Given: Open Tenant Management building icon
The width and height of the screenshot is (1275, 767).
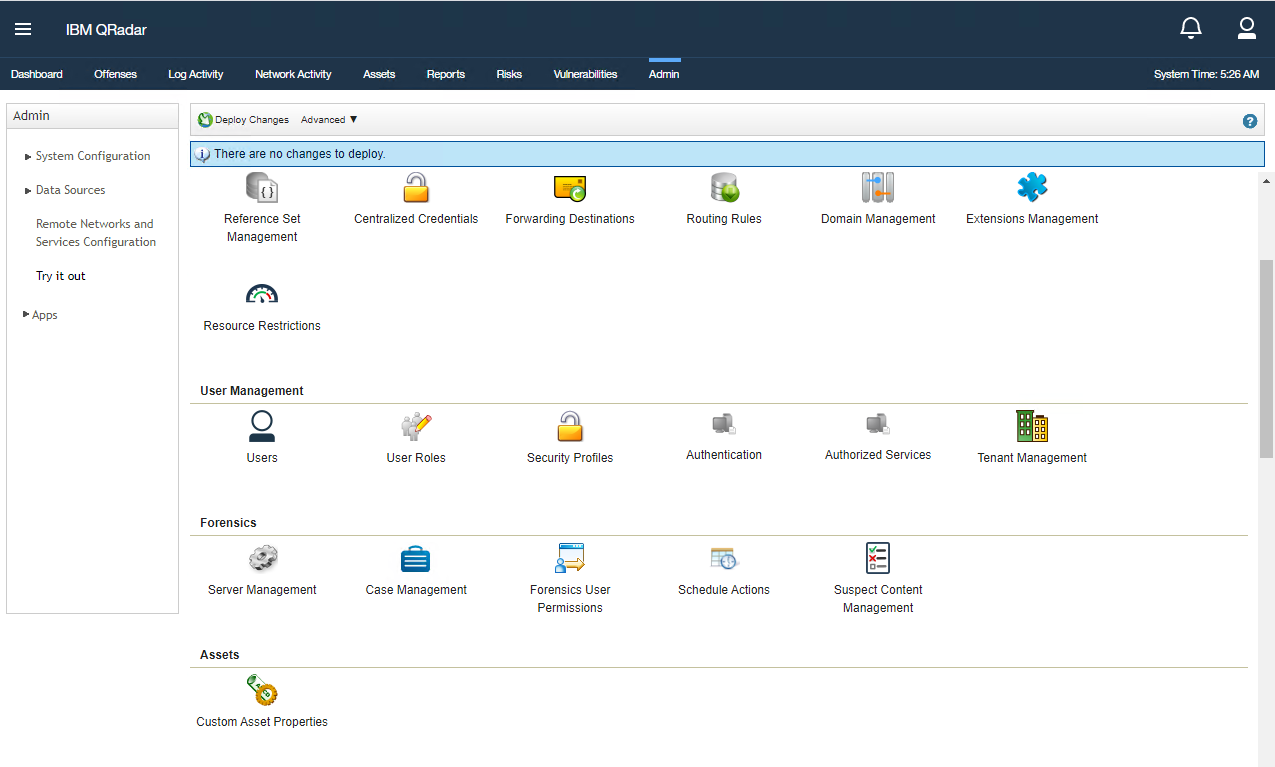Looking at the screenshot, I should pyautogui.click(x=1032, y=426).
